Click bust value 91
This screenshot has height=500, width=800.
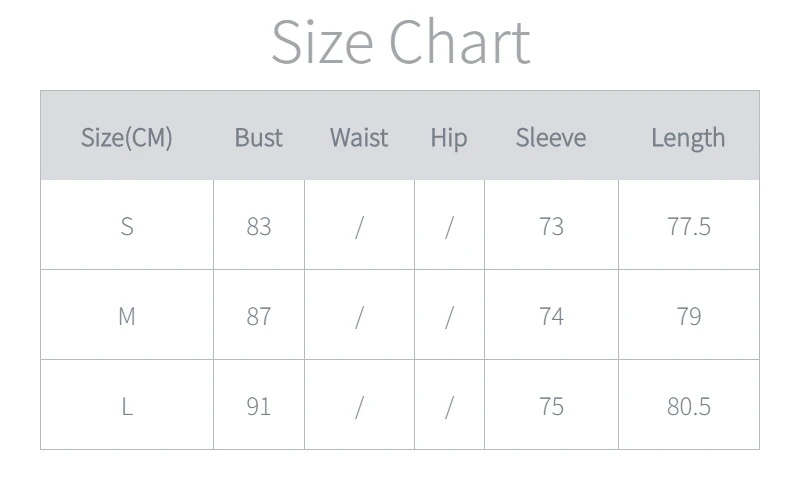pos(259,406)
